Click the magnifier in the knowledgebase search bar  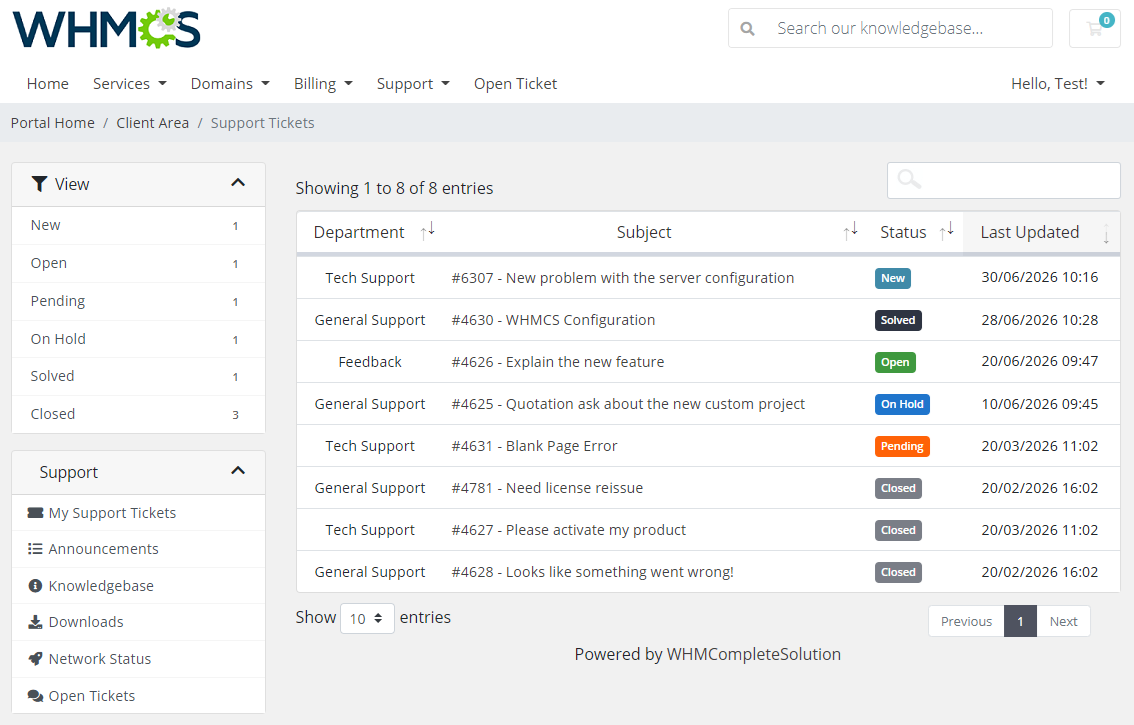747,29
